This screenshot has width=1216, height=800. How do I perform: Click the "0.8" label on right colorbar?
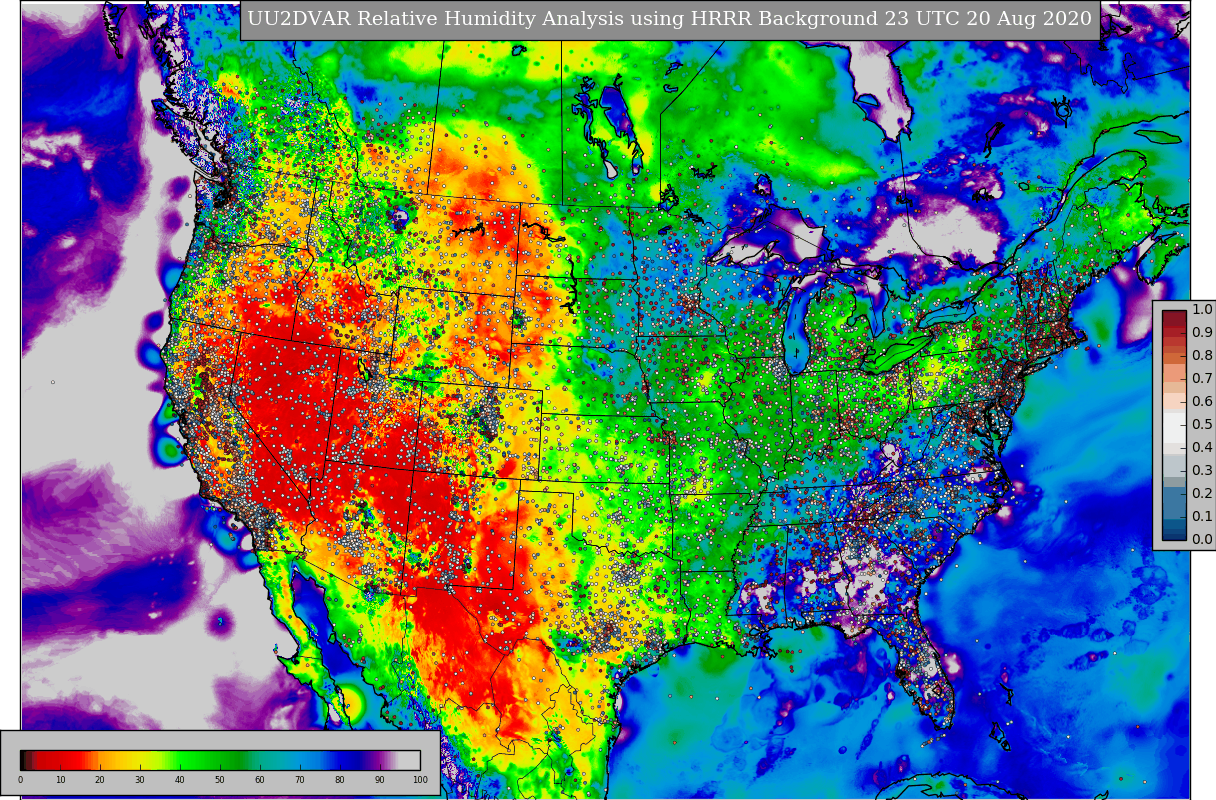[1202, 356]
